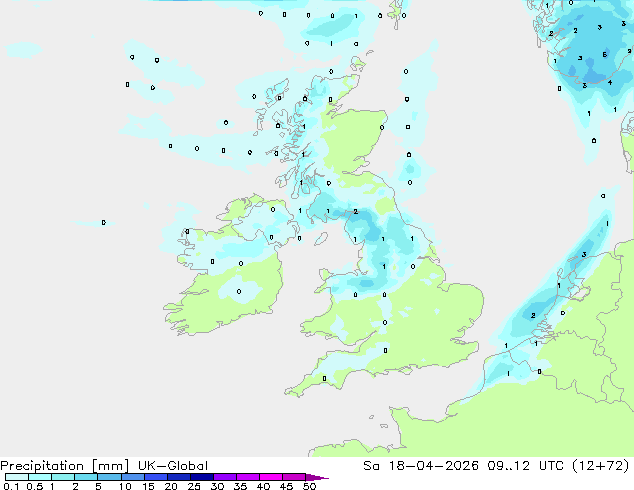Select the 35–40 mm violet legend swatch

point(247,477)
